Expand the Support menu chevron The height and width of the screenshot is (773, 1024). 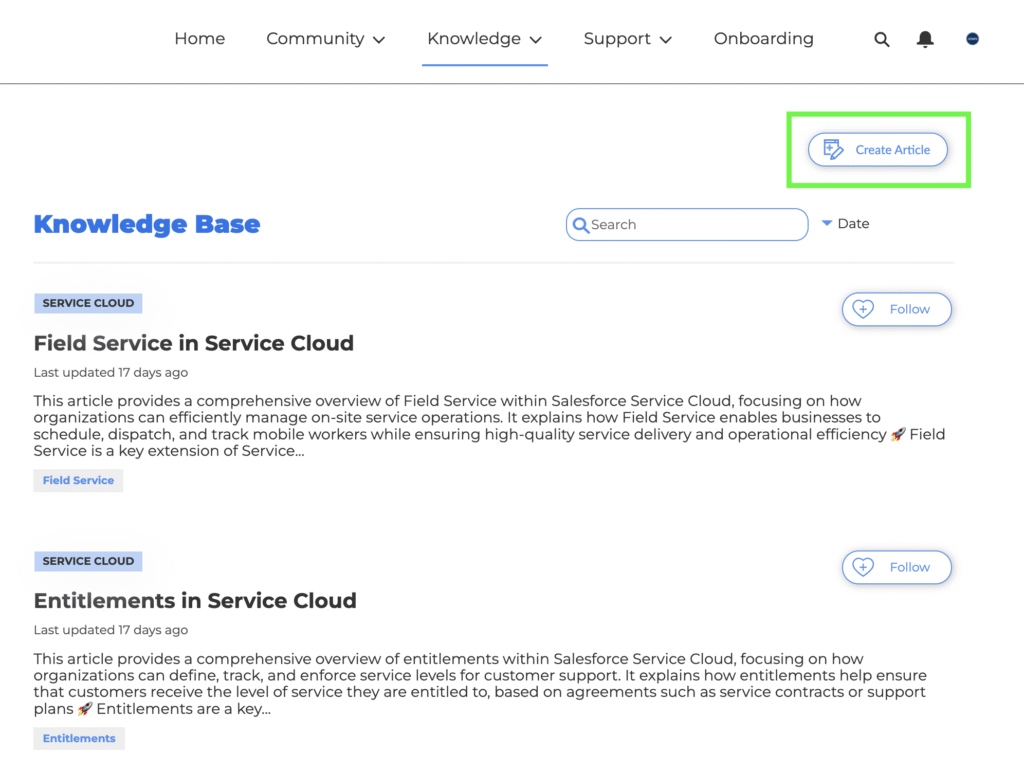[x=665, y=40]
